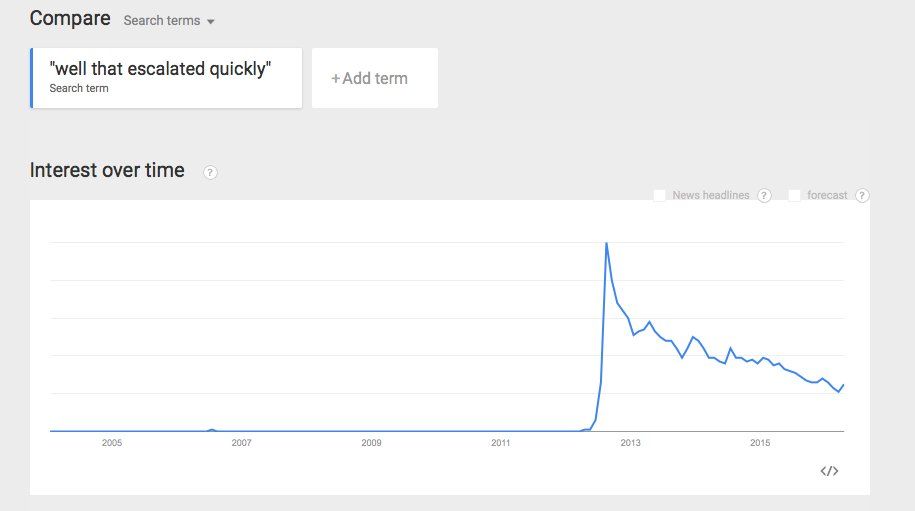Toggle the forecast checkbox
The height and width of the screenshot is (511, 915).
point(795,195)
